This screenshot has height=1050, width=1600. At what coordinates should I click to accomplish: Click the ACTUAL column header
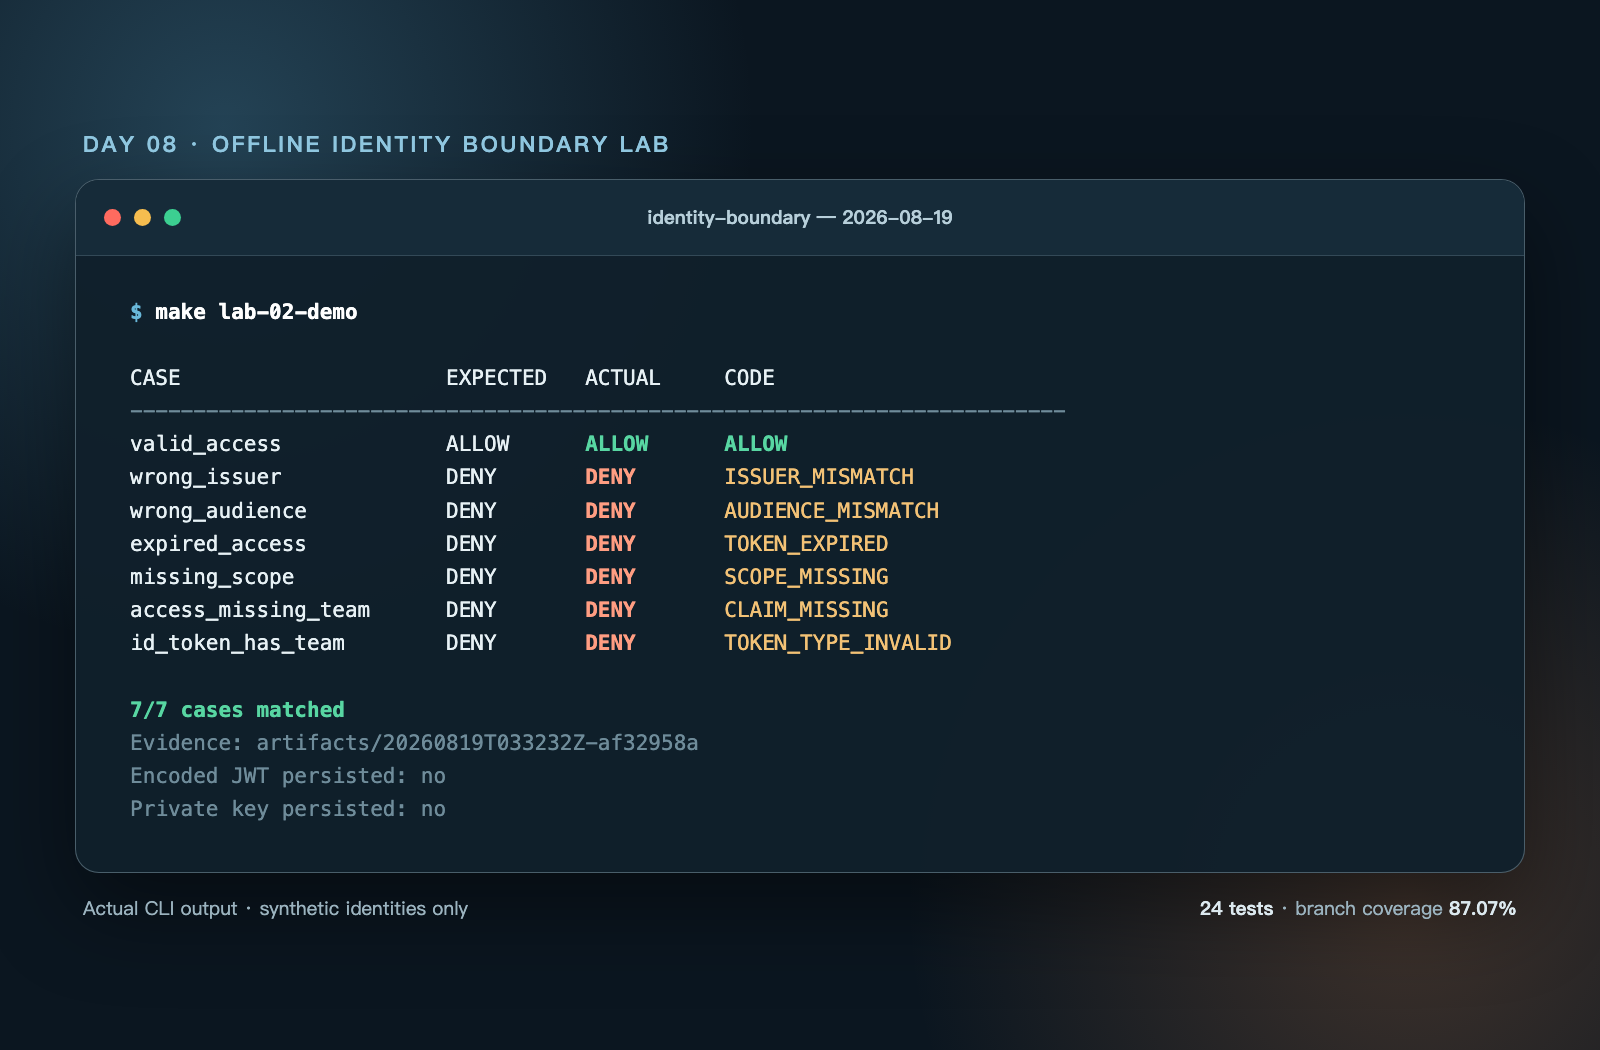(x=622, y=378)
